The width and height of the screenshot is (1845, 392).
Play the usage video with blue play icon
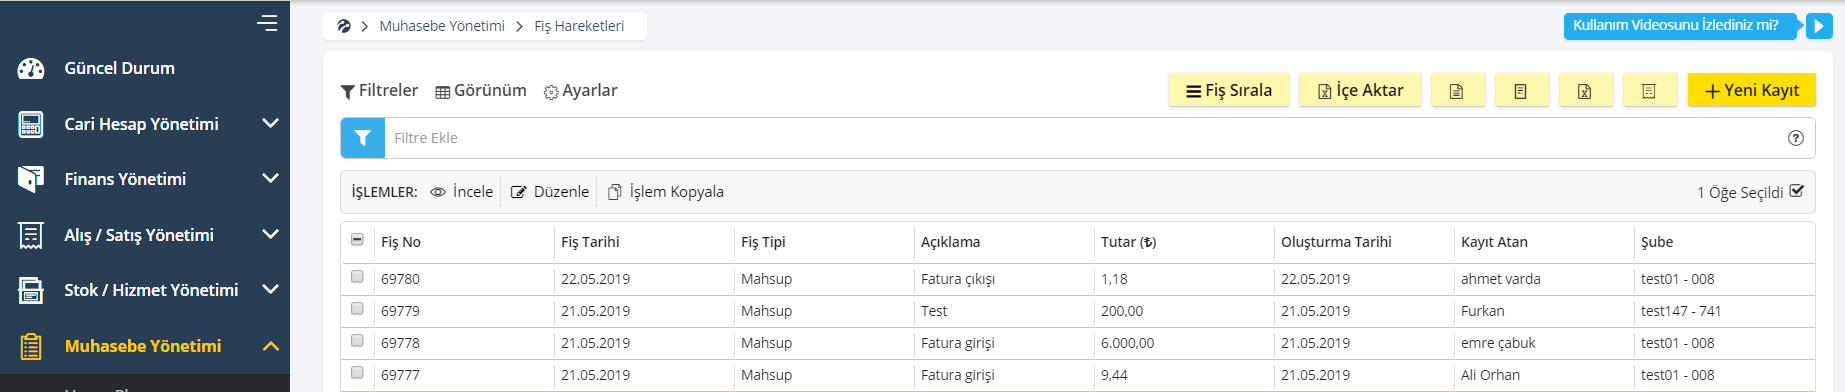pyautogui.click(x=1819, y=26)
